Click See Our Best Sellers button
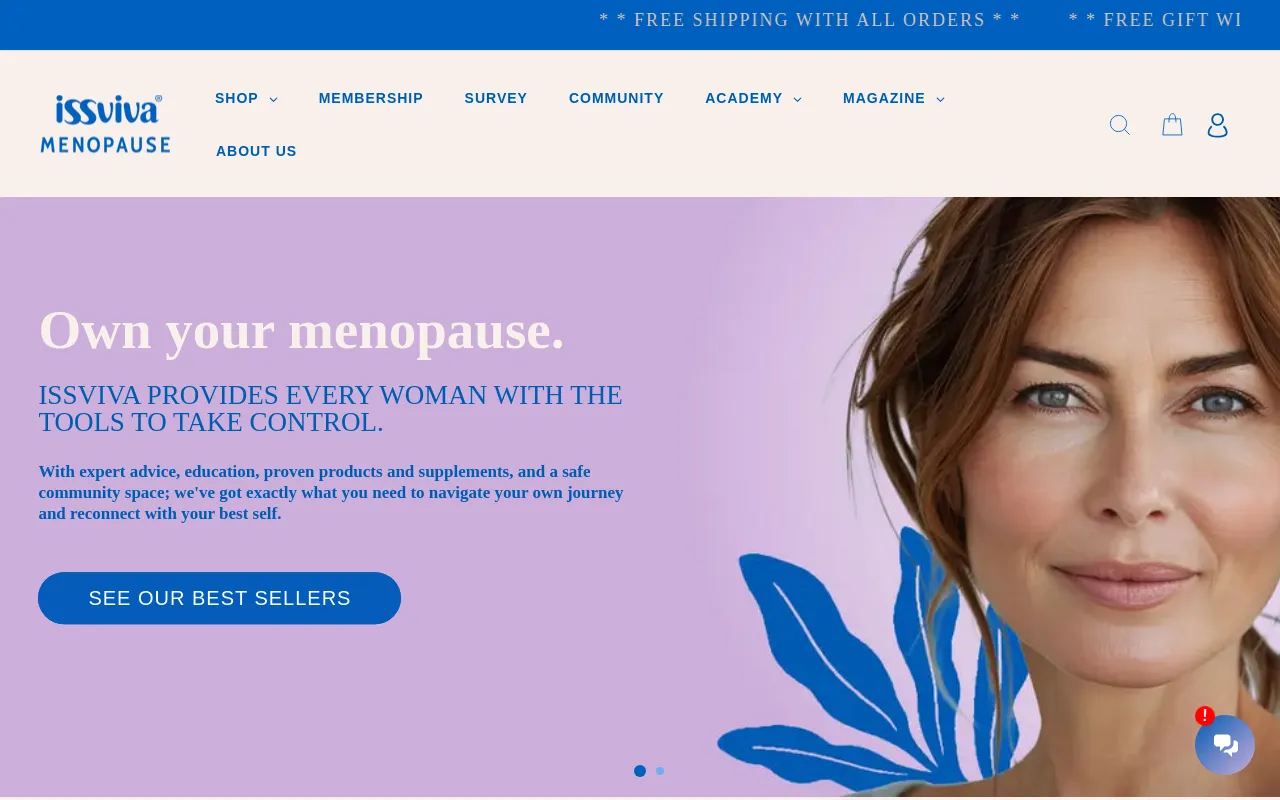Image resolution: width=1280 pixels, height=800 pixels. [x=219, y=598]
